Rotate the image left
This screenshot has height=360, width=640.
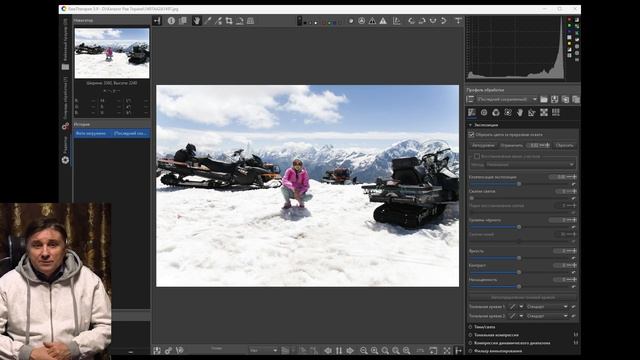tap(411, 21)
